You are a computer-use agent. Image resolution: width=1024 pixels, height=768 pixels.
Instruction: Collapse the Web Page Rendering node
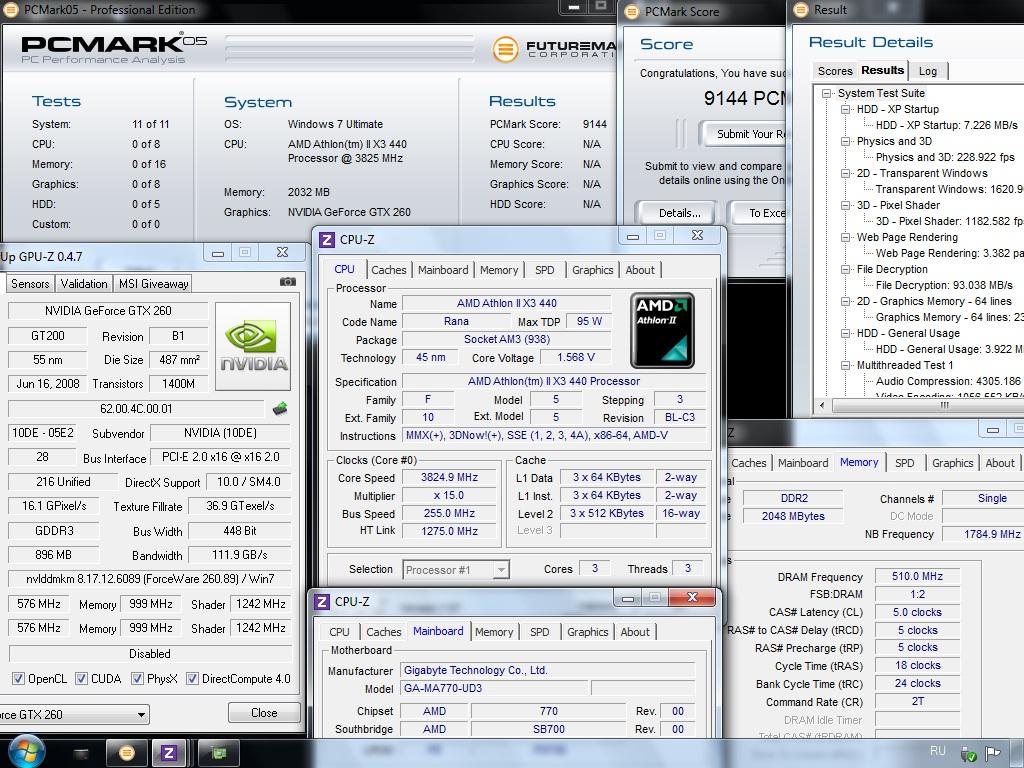845,238
